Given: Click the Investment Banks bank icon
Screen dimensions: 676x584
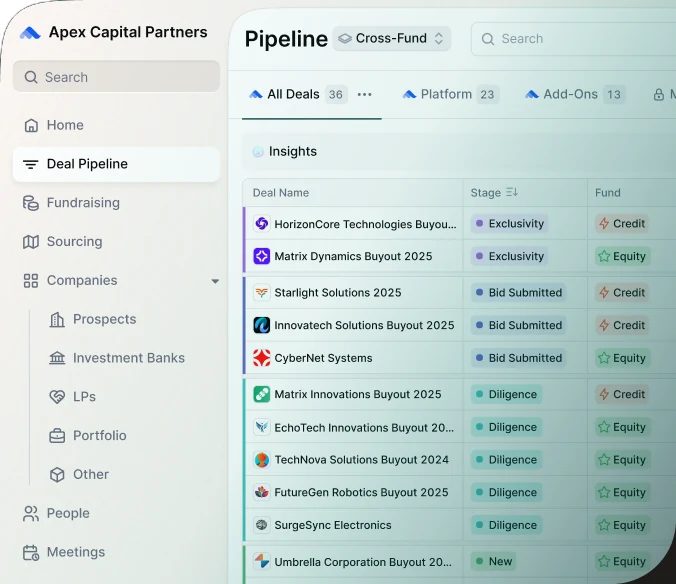Looking at the screenshot, I should (57, 358).
